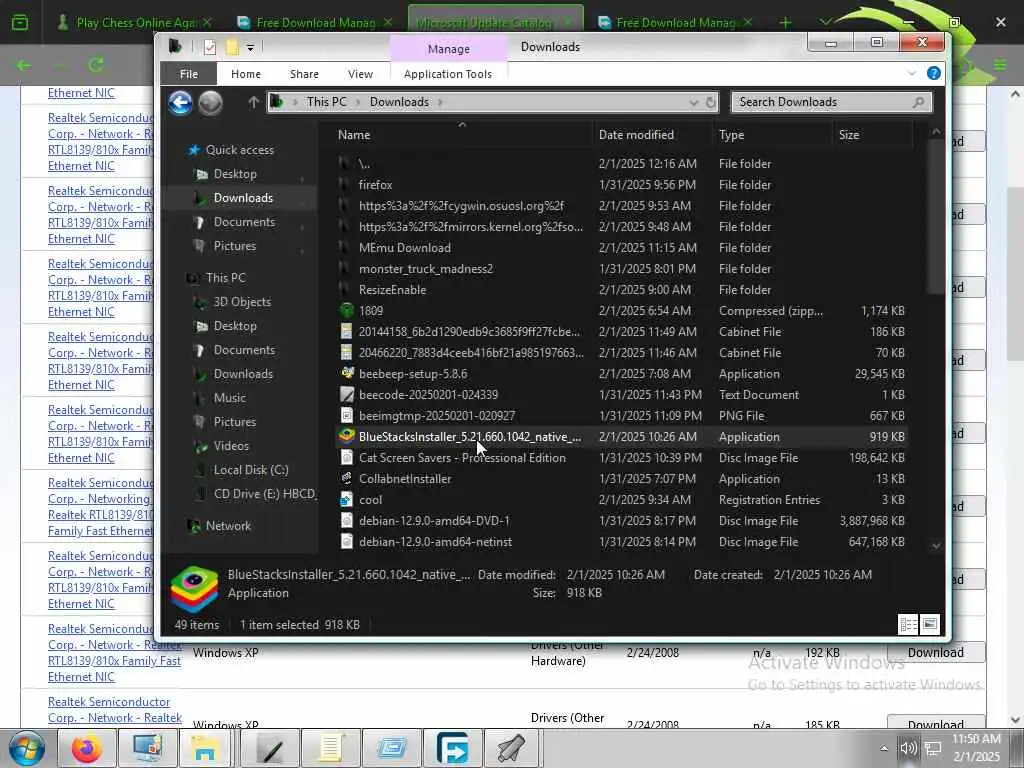1024x768 pixels.
Task: Select Desktop under Quick access
Action: click(x=235, y=174)
